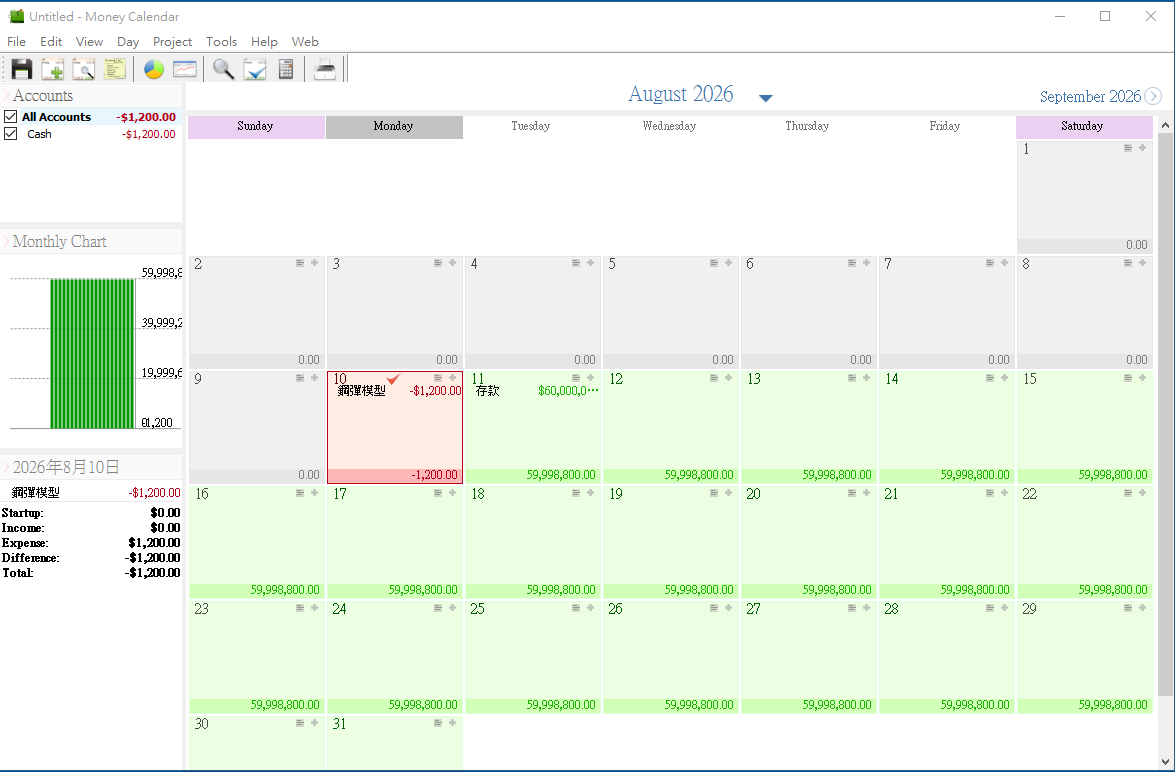Open the Help menu
Image resolution: width=1175 pixels, height=772 pixels.
point(264,42)
